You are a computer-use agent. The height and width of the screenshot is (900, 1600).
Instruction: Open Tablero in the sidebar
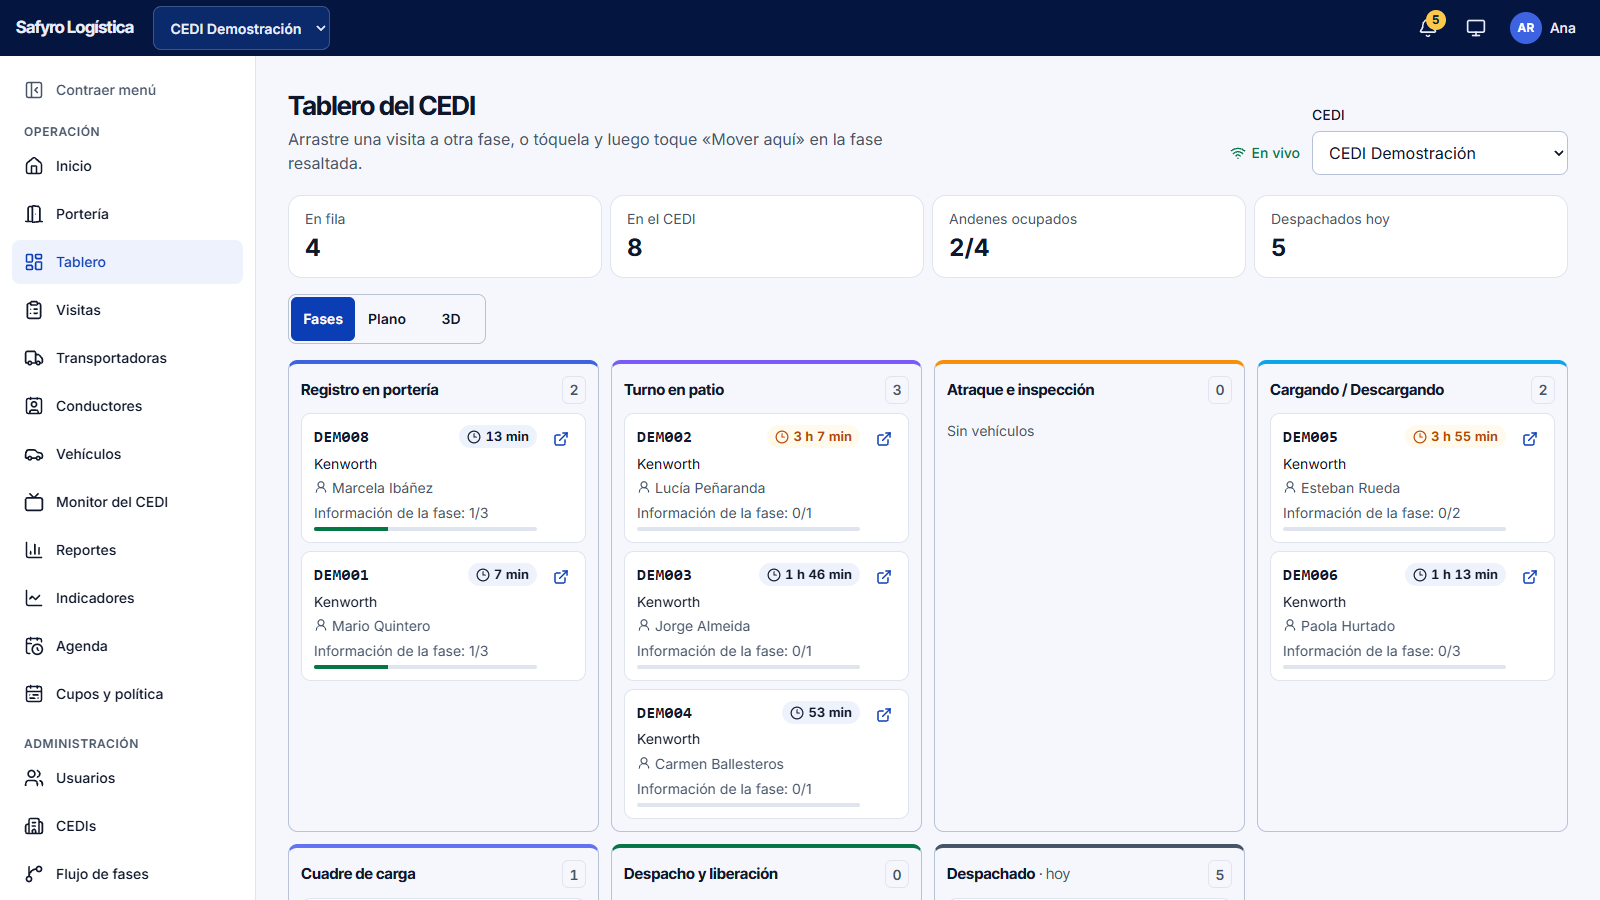point(127,262)
